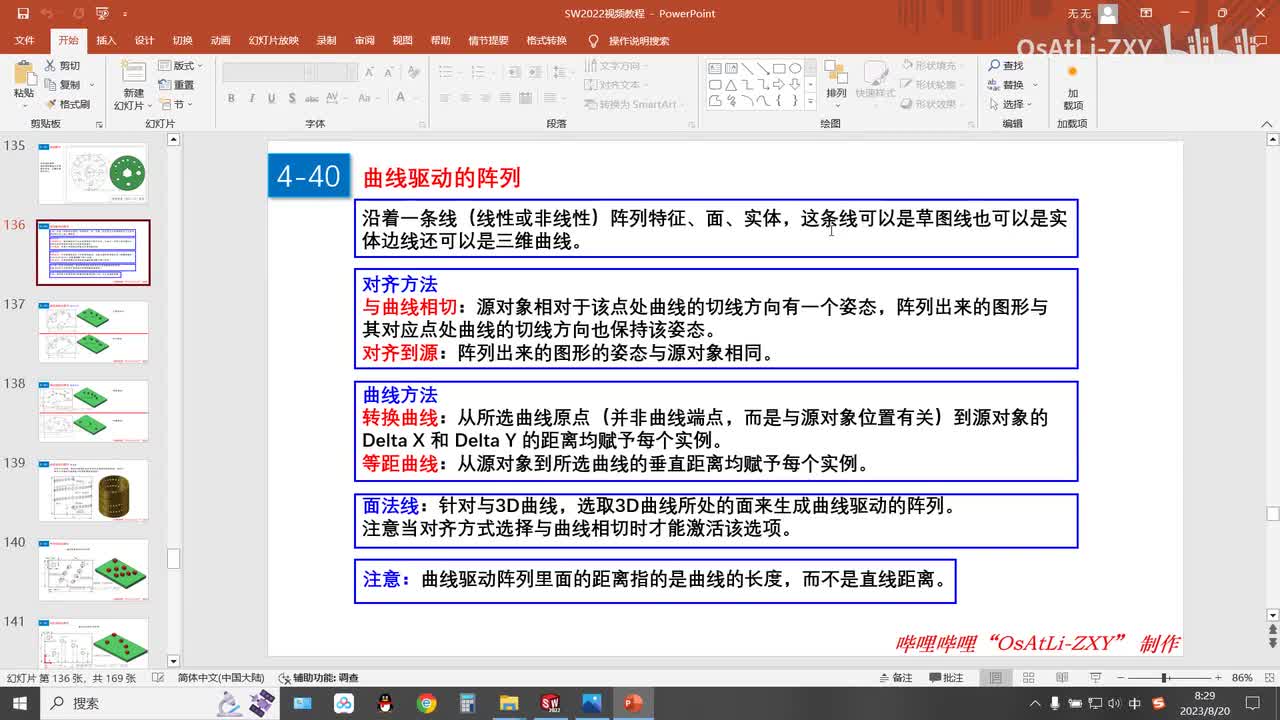This screenshot has width=1280, height=720.
Task: Toggle Comments (批注) pane
Action: 946,678
